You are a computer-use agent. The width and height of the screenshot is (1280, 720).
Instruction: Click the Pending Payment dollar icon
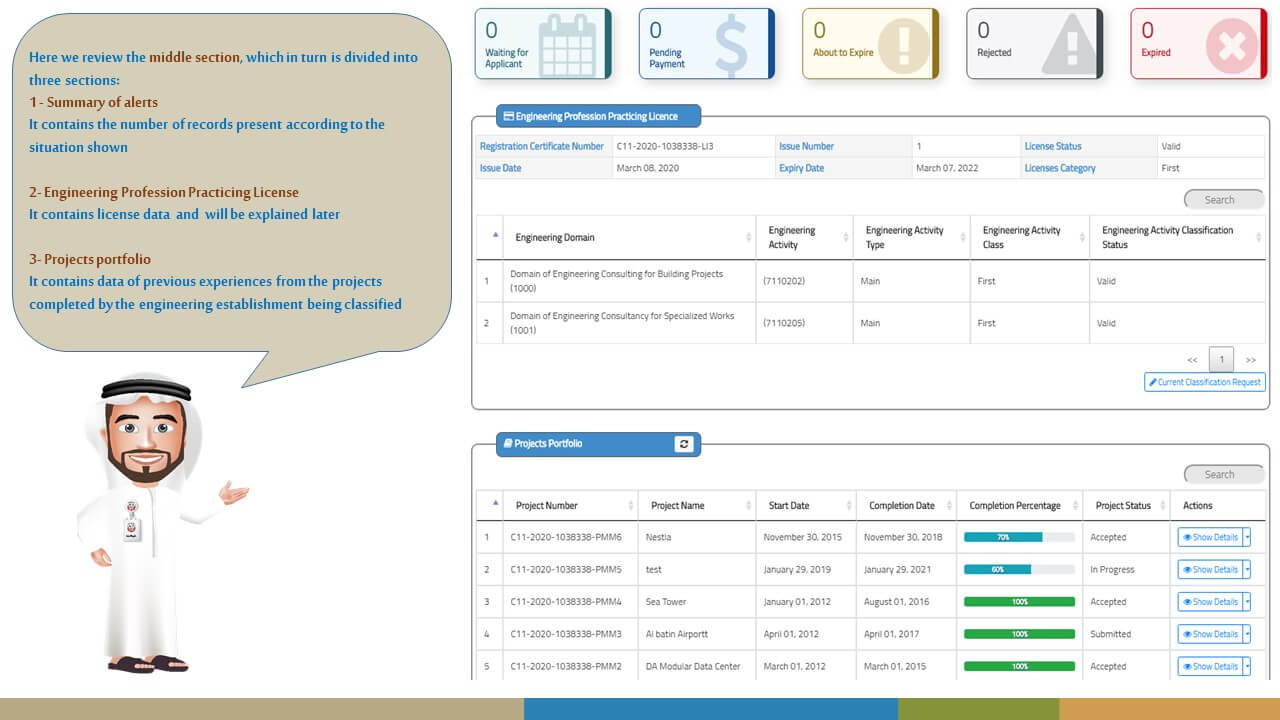[731, 45]
